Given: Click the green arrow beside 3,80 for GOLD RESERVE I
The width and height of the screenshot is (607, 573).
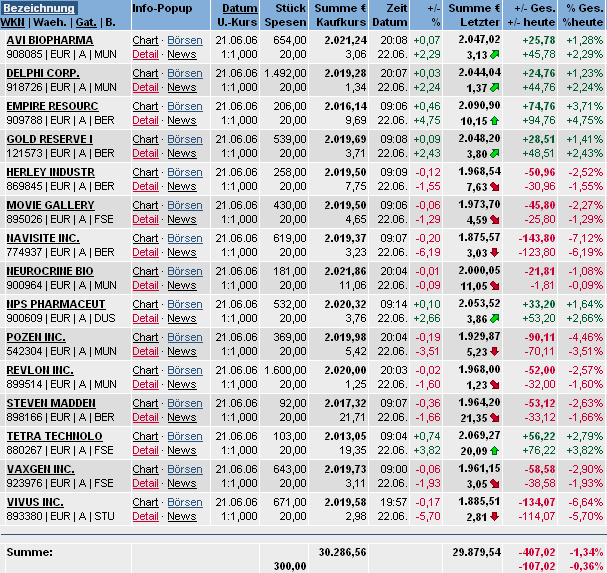Looking at the screenshot, I should tap(494, 154).
